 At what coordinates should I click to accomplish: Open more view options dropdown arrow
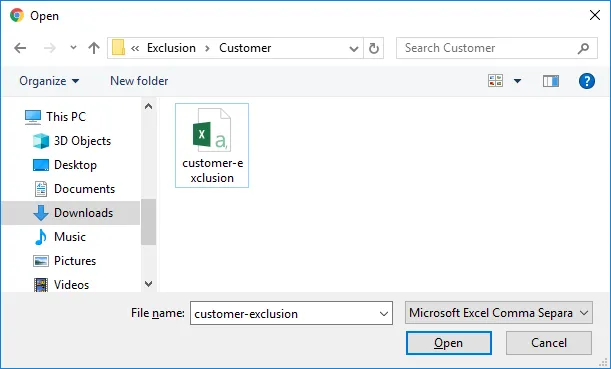(x=517, y=81)
